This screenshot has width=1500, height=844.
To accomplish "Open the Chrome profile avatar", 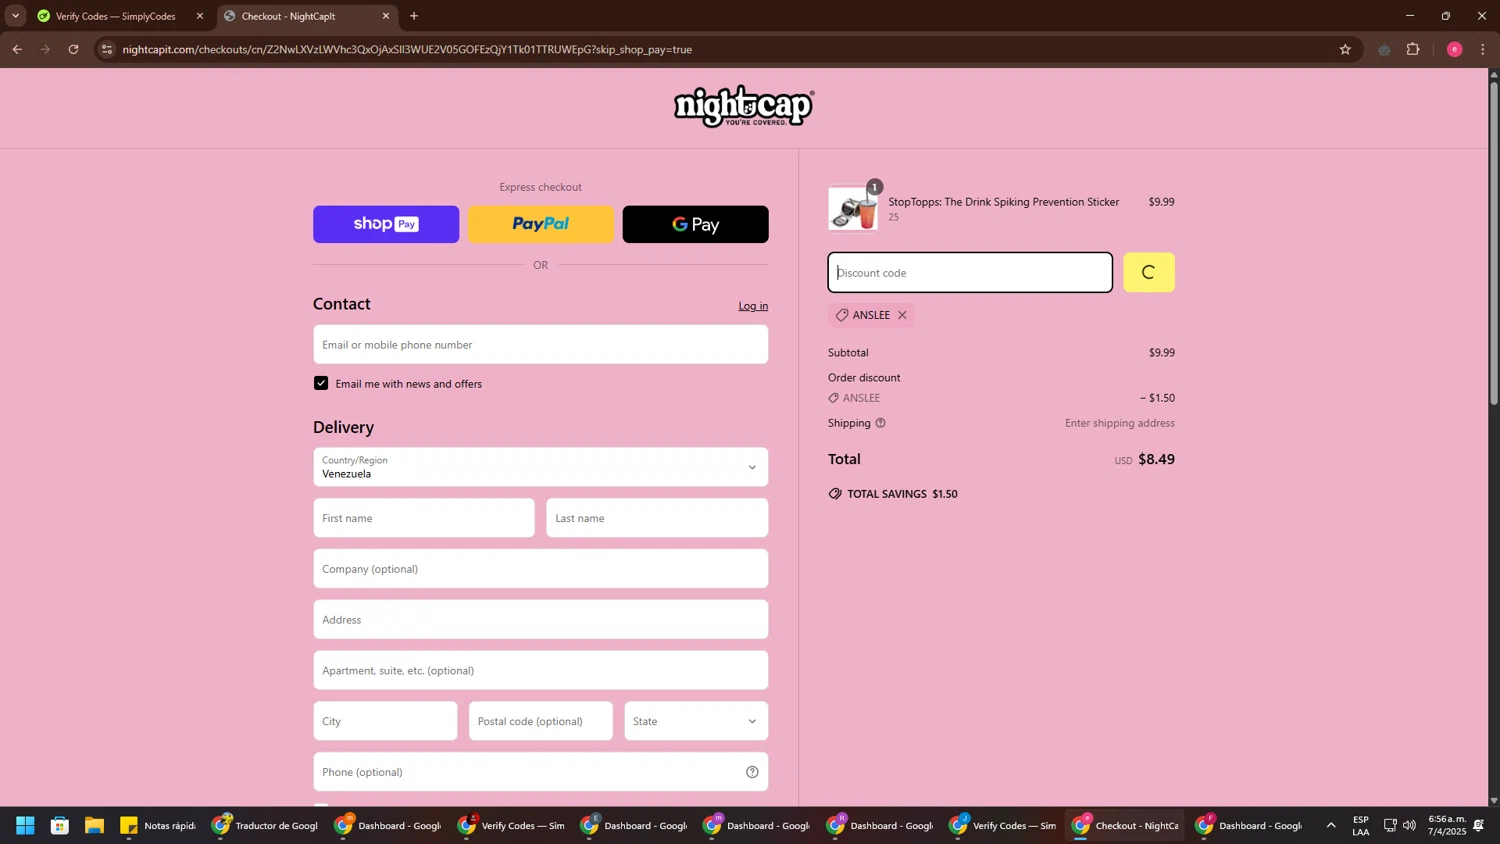I will (x=1454, y=49).
